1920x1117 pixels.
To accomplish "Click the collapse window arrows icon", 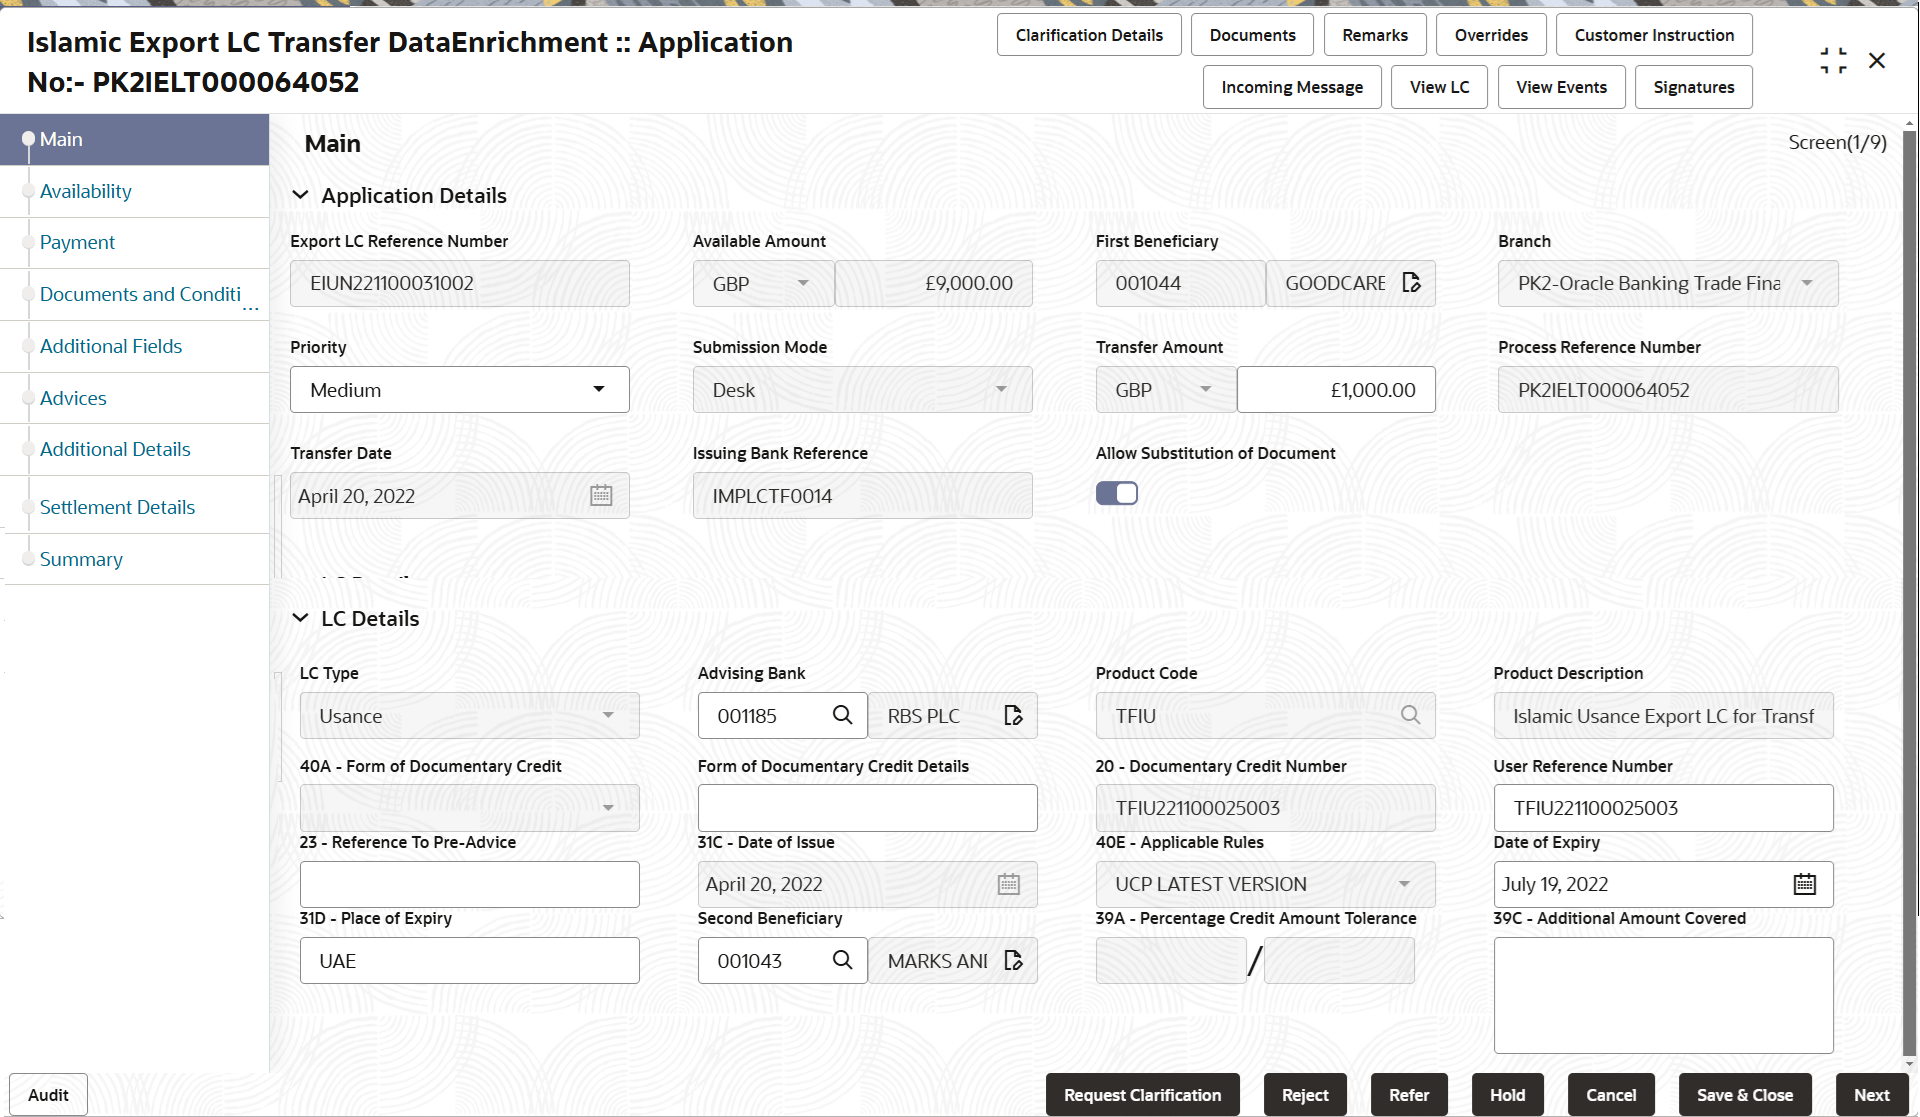I will coord(1833,61).
